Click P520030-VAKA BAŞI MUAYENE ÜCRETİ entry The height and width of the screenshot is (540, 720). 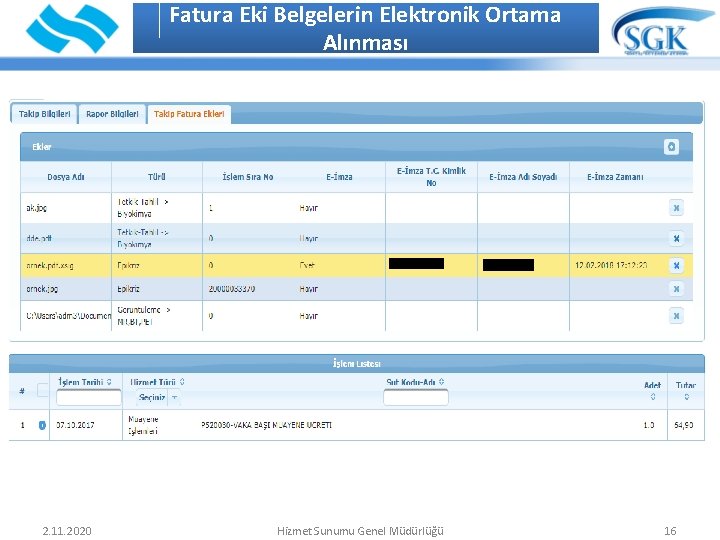266,425
